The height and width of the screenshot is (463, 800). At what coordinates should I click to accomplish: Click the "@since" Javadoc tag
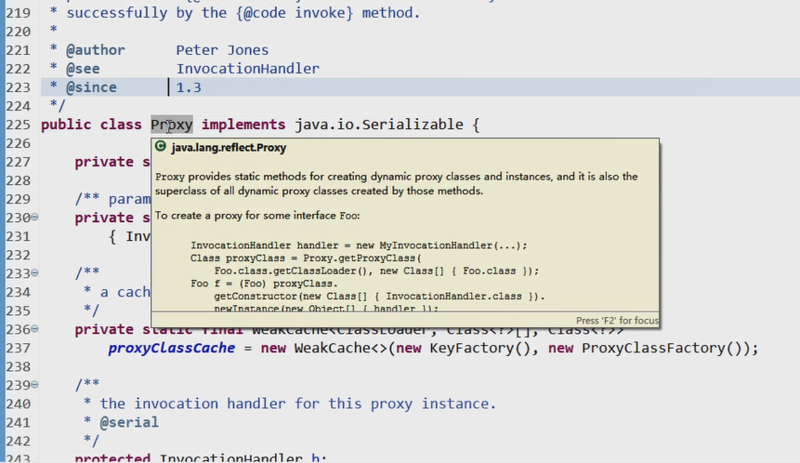(91, 87)
